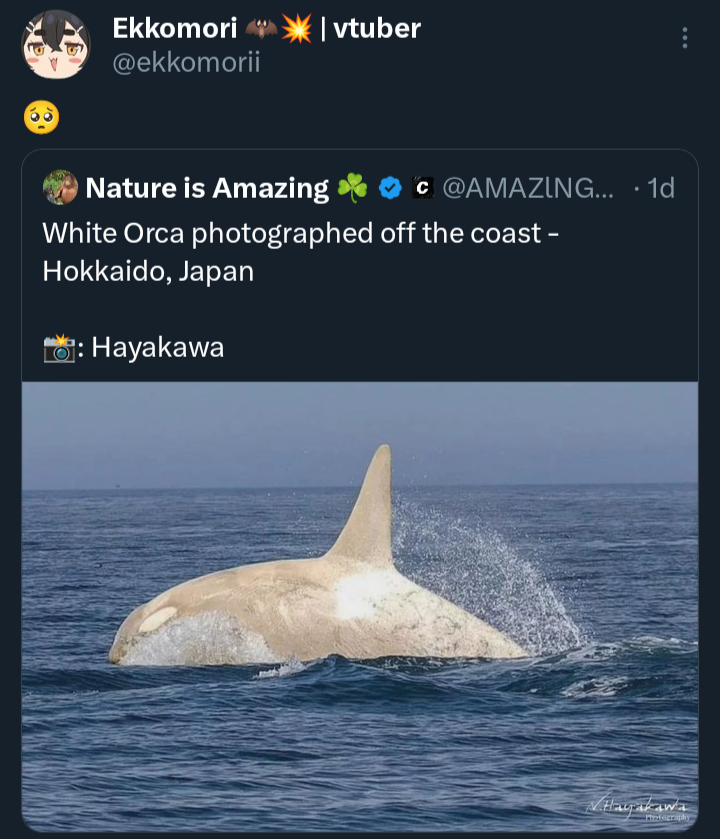Image resolution: width=720 pixels, height=839 pixels.
Task: Click the Hayakawa photo credit text
Action: tap(157, 348)
